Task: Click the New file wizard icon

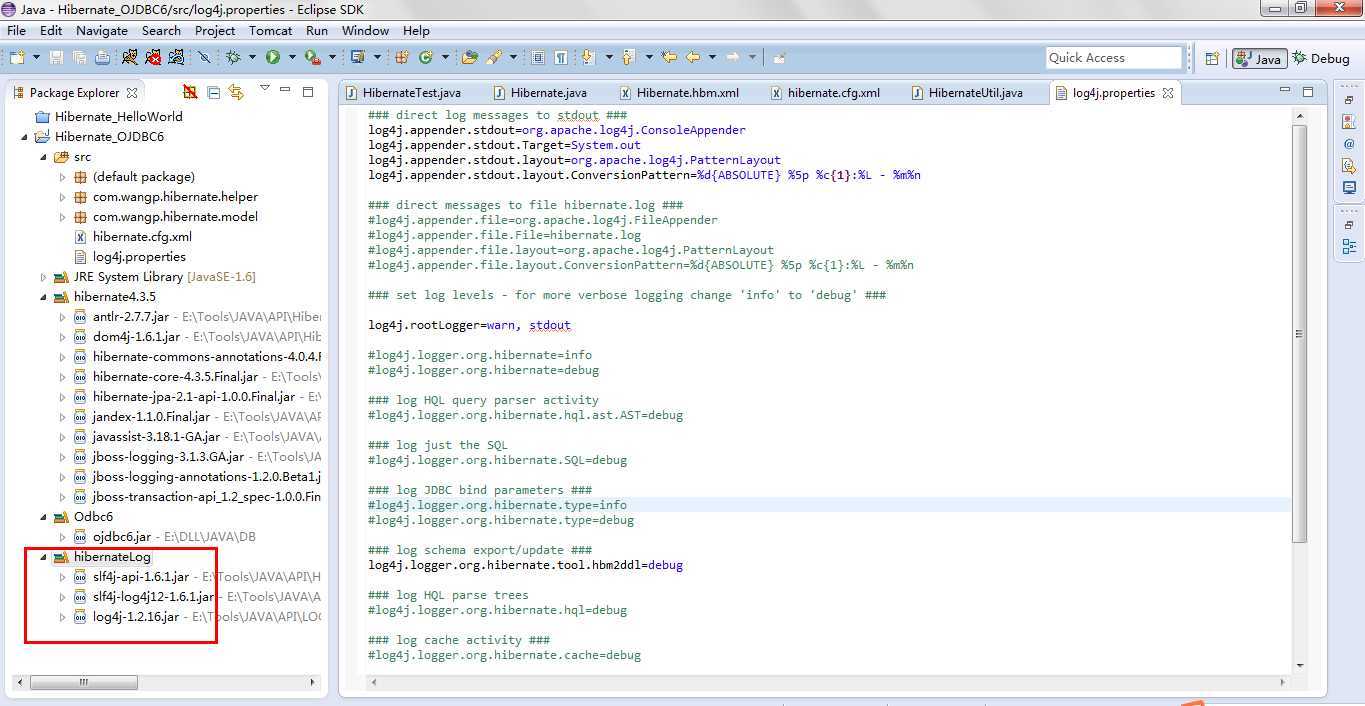Action: (17, 58)
